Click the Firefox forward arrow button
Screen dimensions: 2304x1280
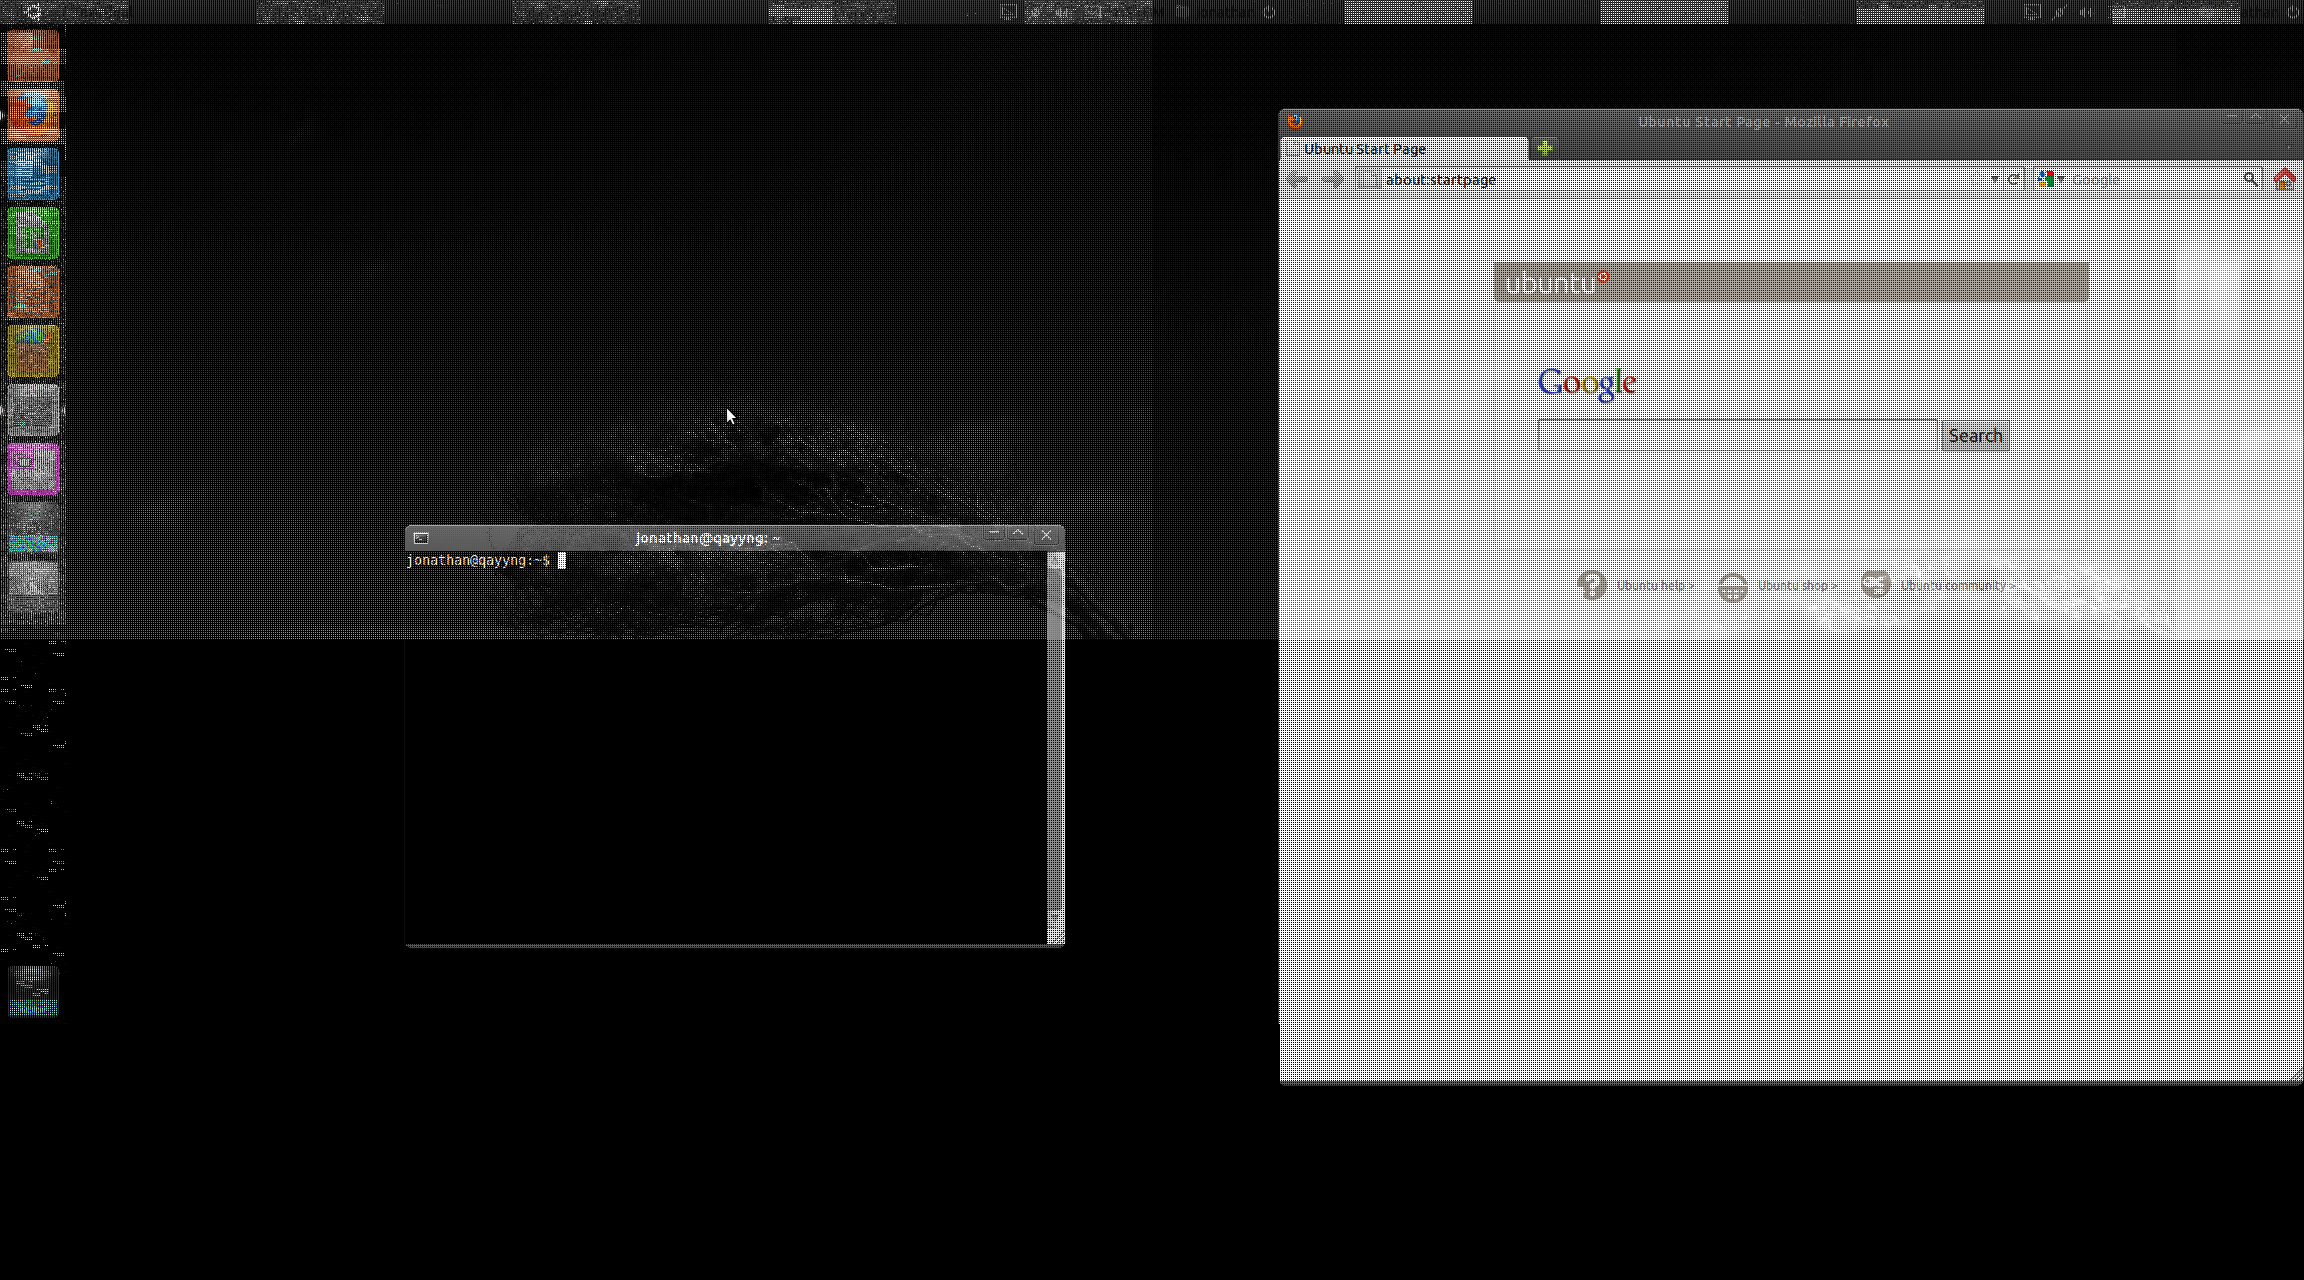(1334, 180)
